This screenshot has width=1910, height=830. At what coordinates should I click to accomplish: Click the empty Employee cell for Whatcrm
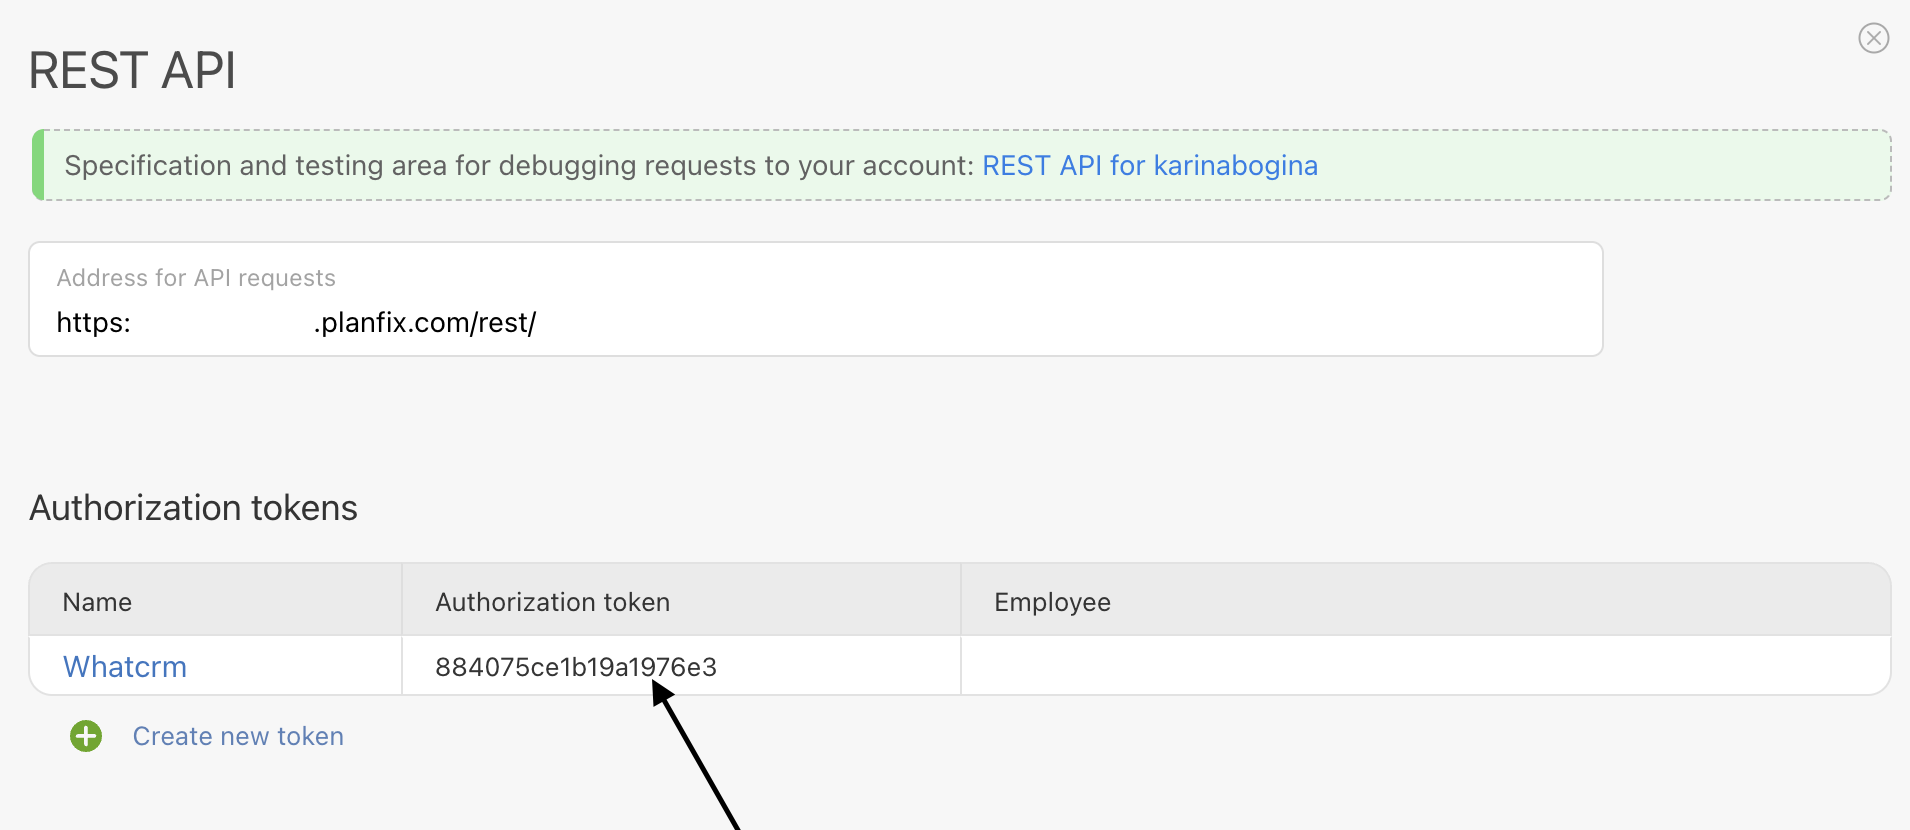click(x=1424, y=667)
